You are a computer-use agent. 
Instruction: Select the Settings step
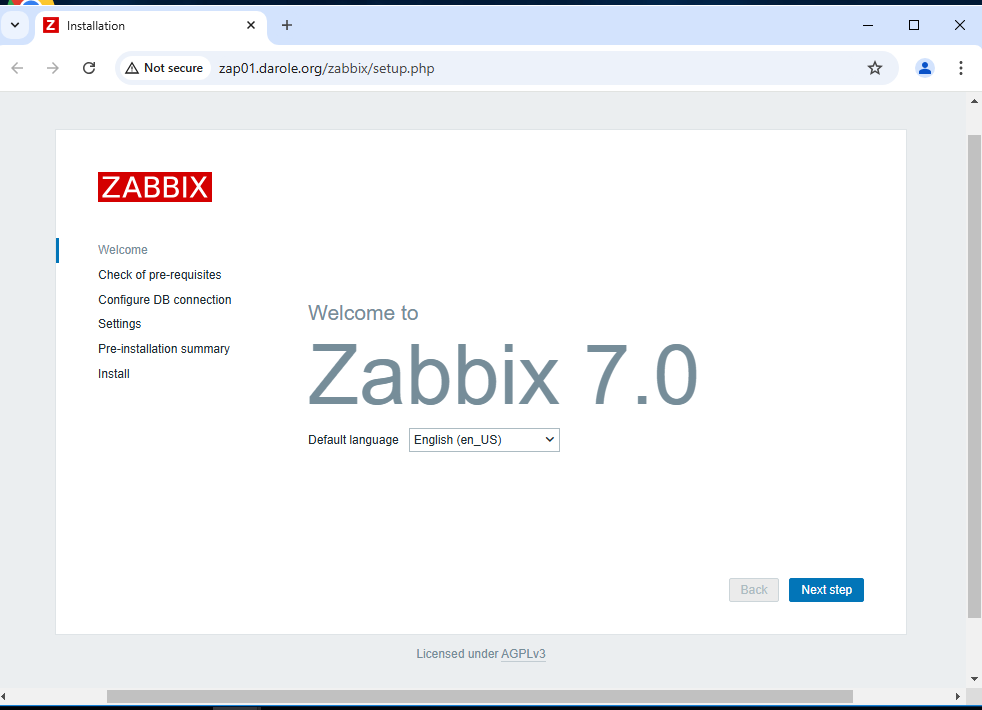pyautogui.click(x=120, y=324)
